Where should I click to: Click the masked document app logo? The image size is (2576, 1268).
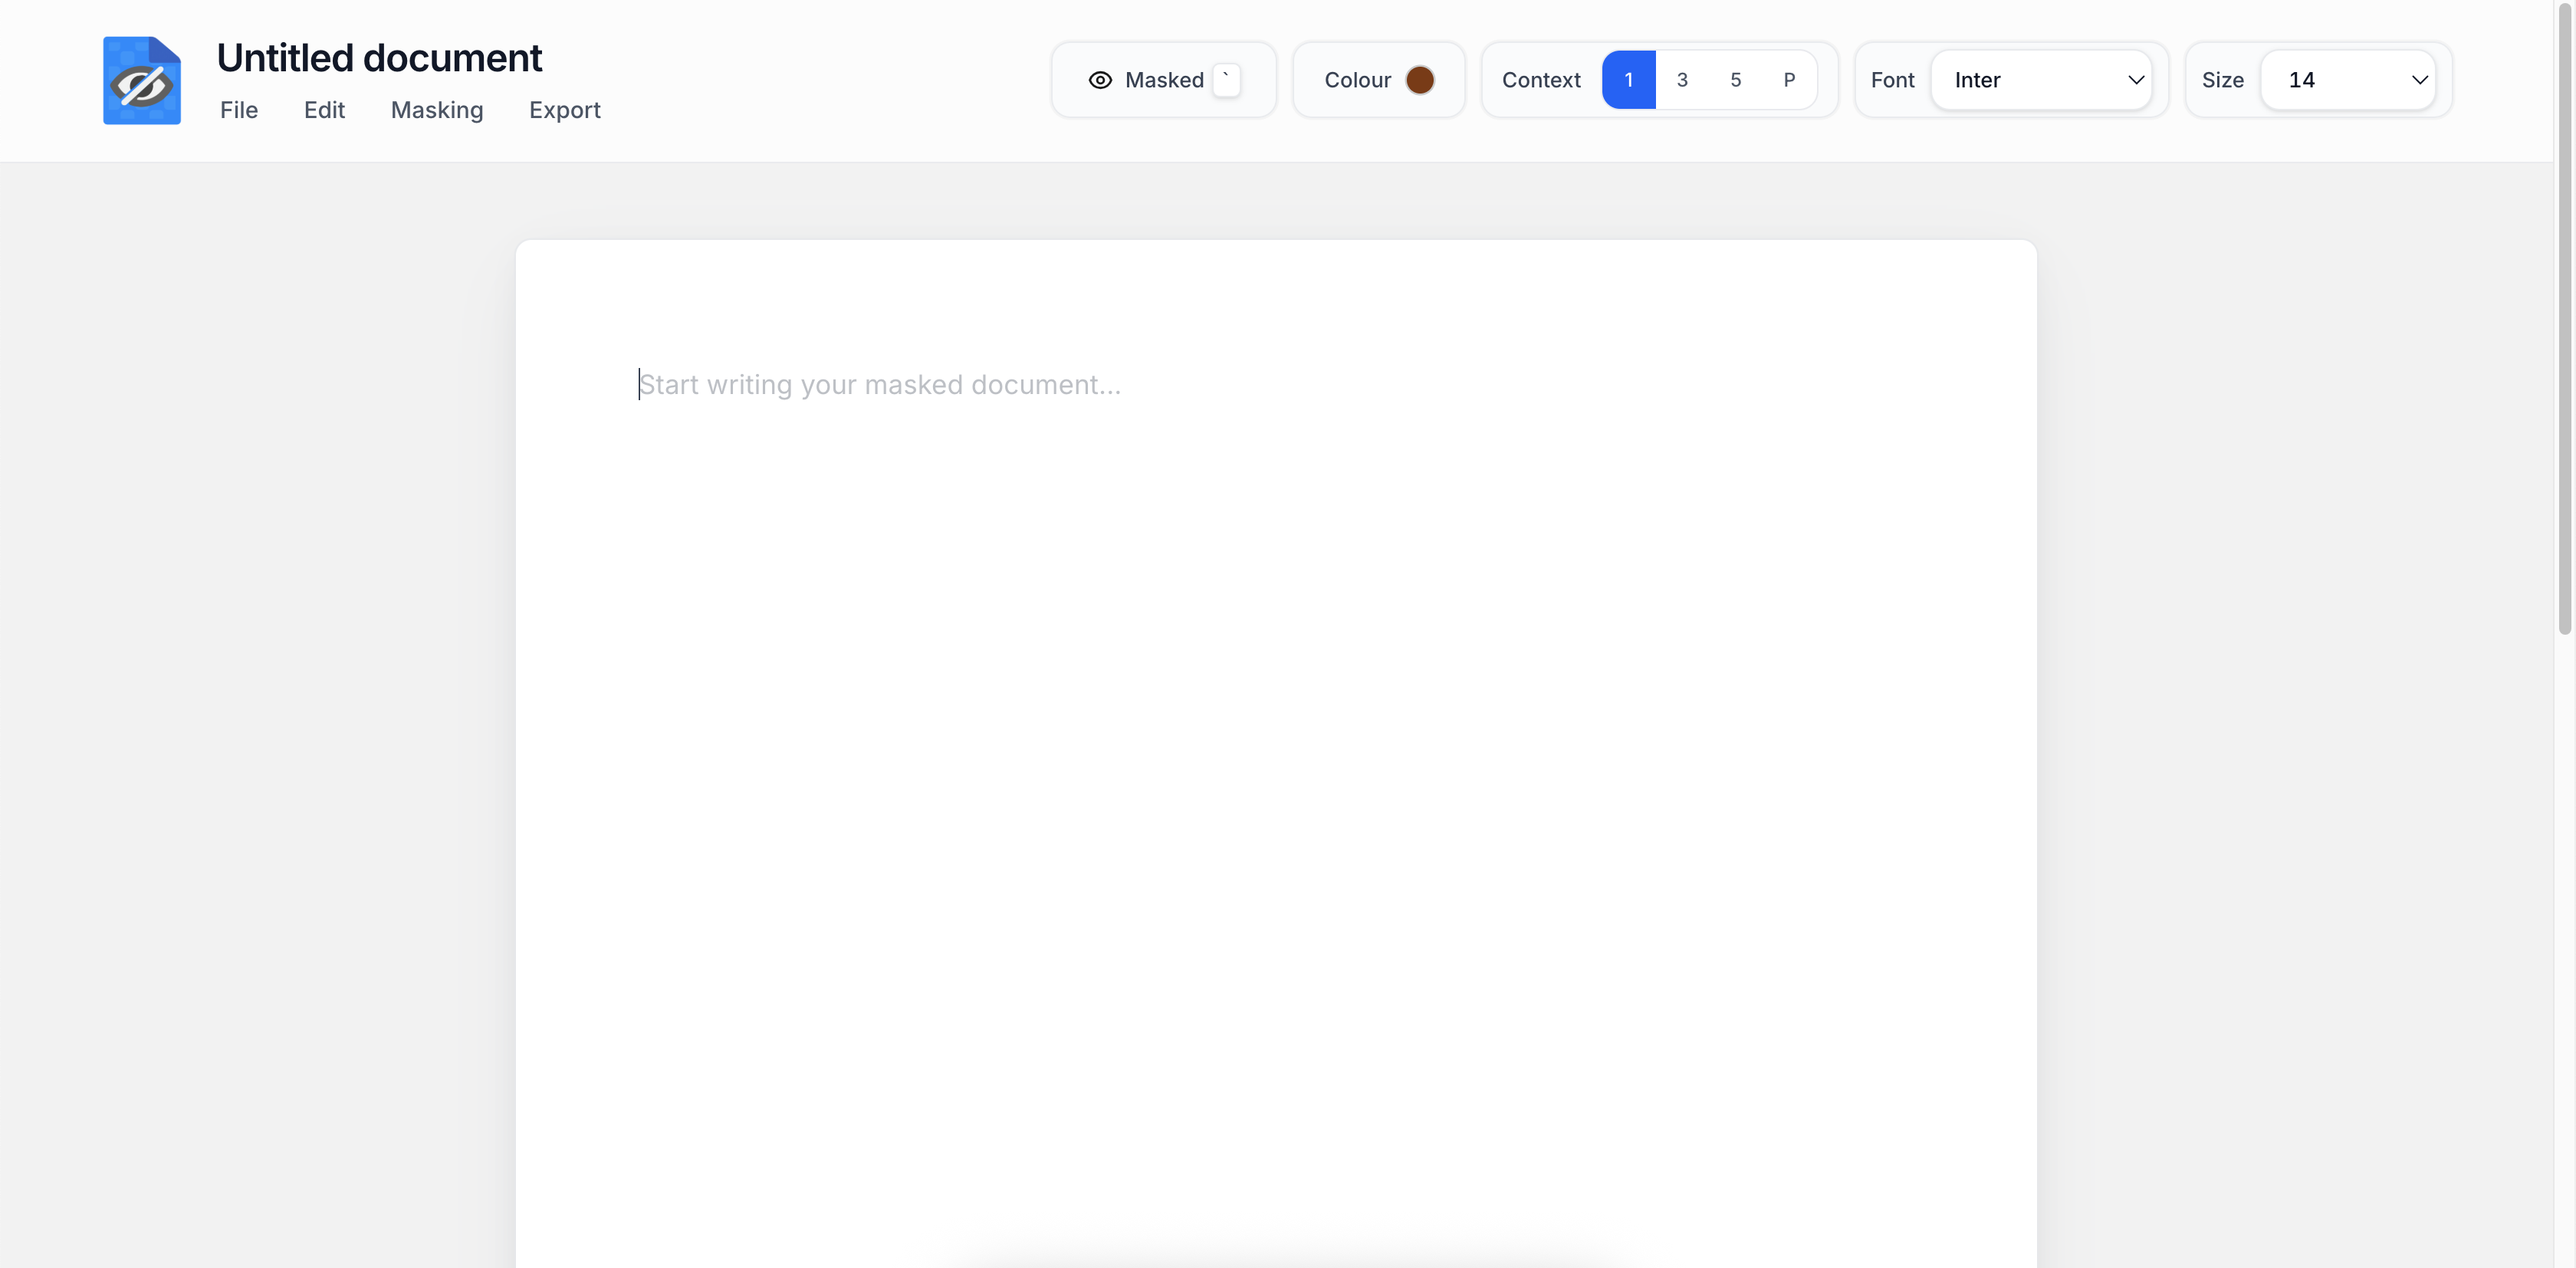click(141, 81)
